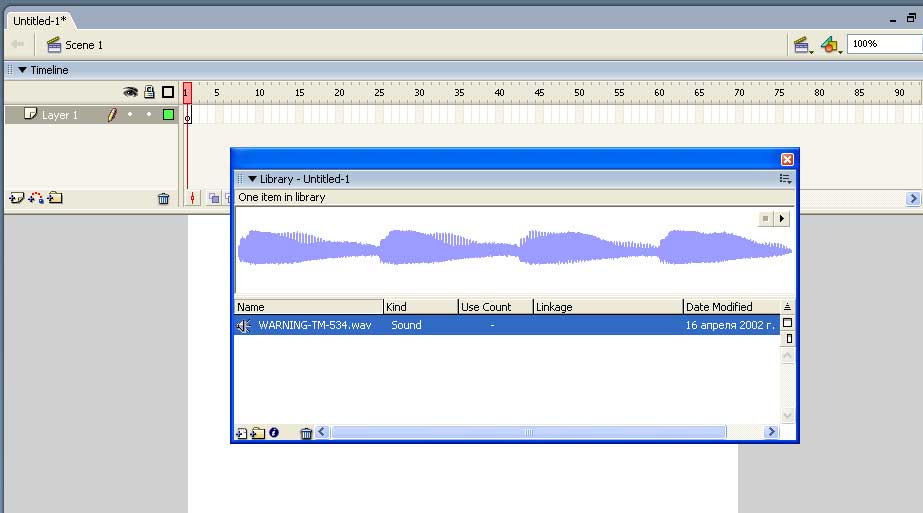Viewport: 923px width, 513px height.
Task: Toggle lock all layers padlock icon
Action: coord(150,92)
